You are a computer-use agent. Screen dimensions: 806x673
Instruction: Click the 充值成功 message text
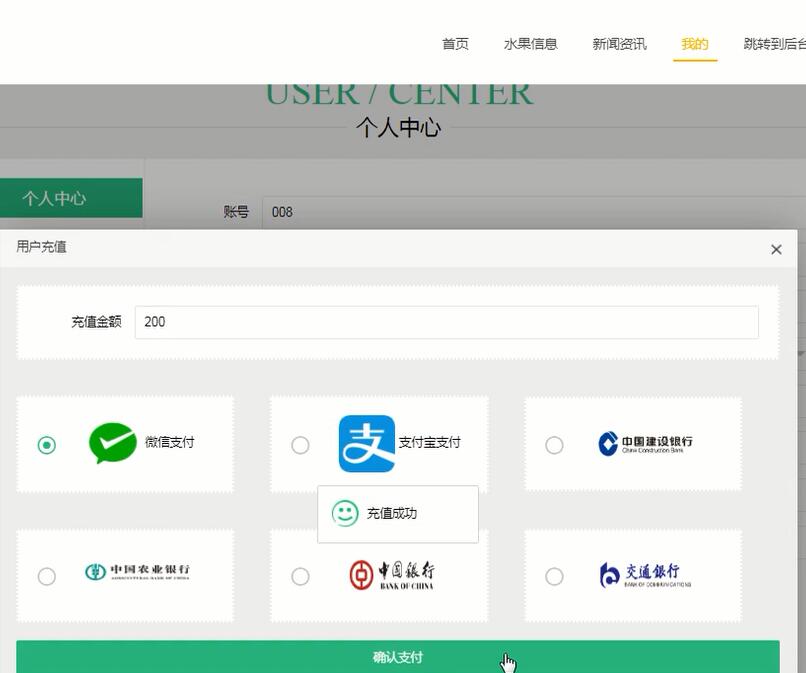392,513
